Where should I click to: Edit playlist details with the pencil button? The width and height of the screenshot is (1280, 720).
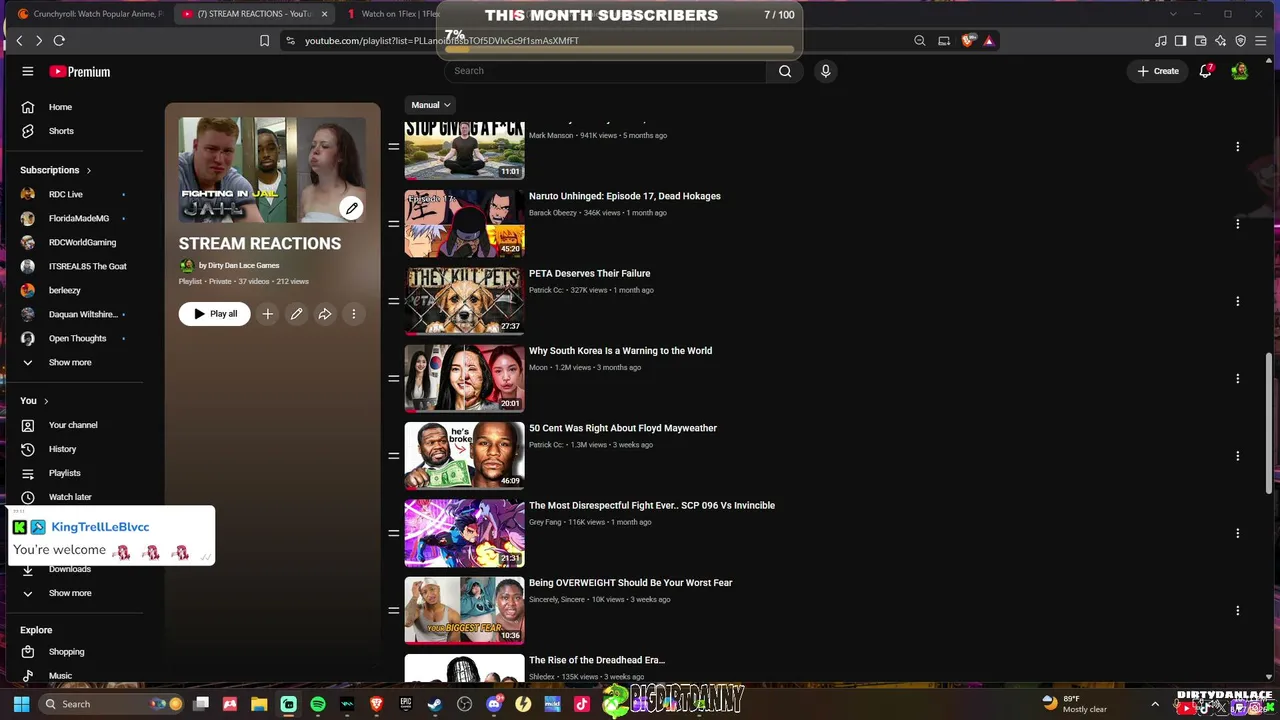click(296, 314)
